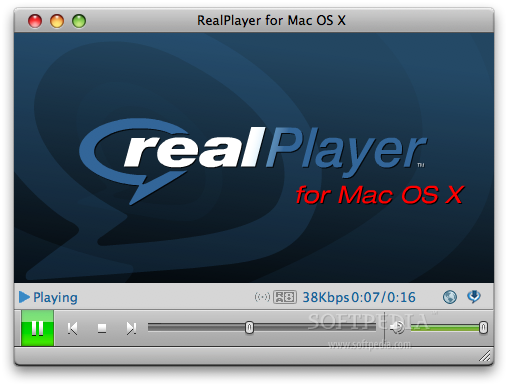The height and width of the screenshot is (386, 508).
Task: Click the window resize grip corner
Action: click(486, 356)
